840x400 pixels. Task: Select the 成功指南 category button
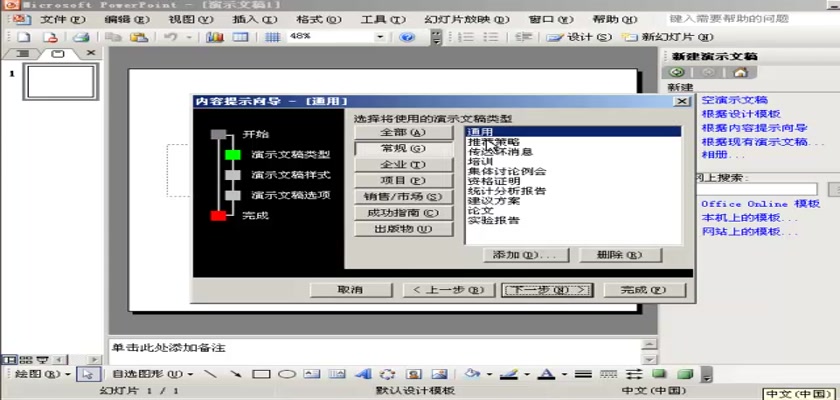tap(404, 213)
